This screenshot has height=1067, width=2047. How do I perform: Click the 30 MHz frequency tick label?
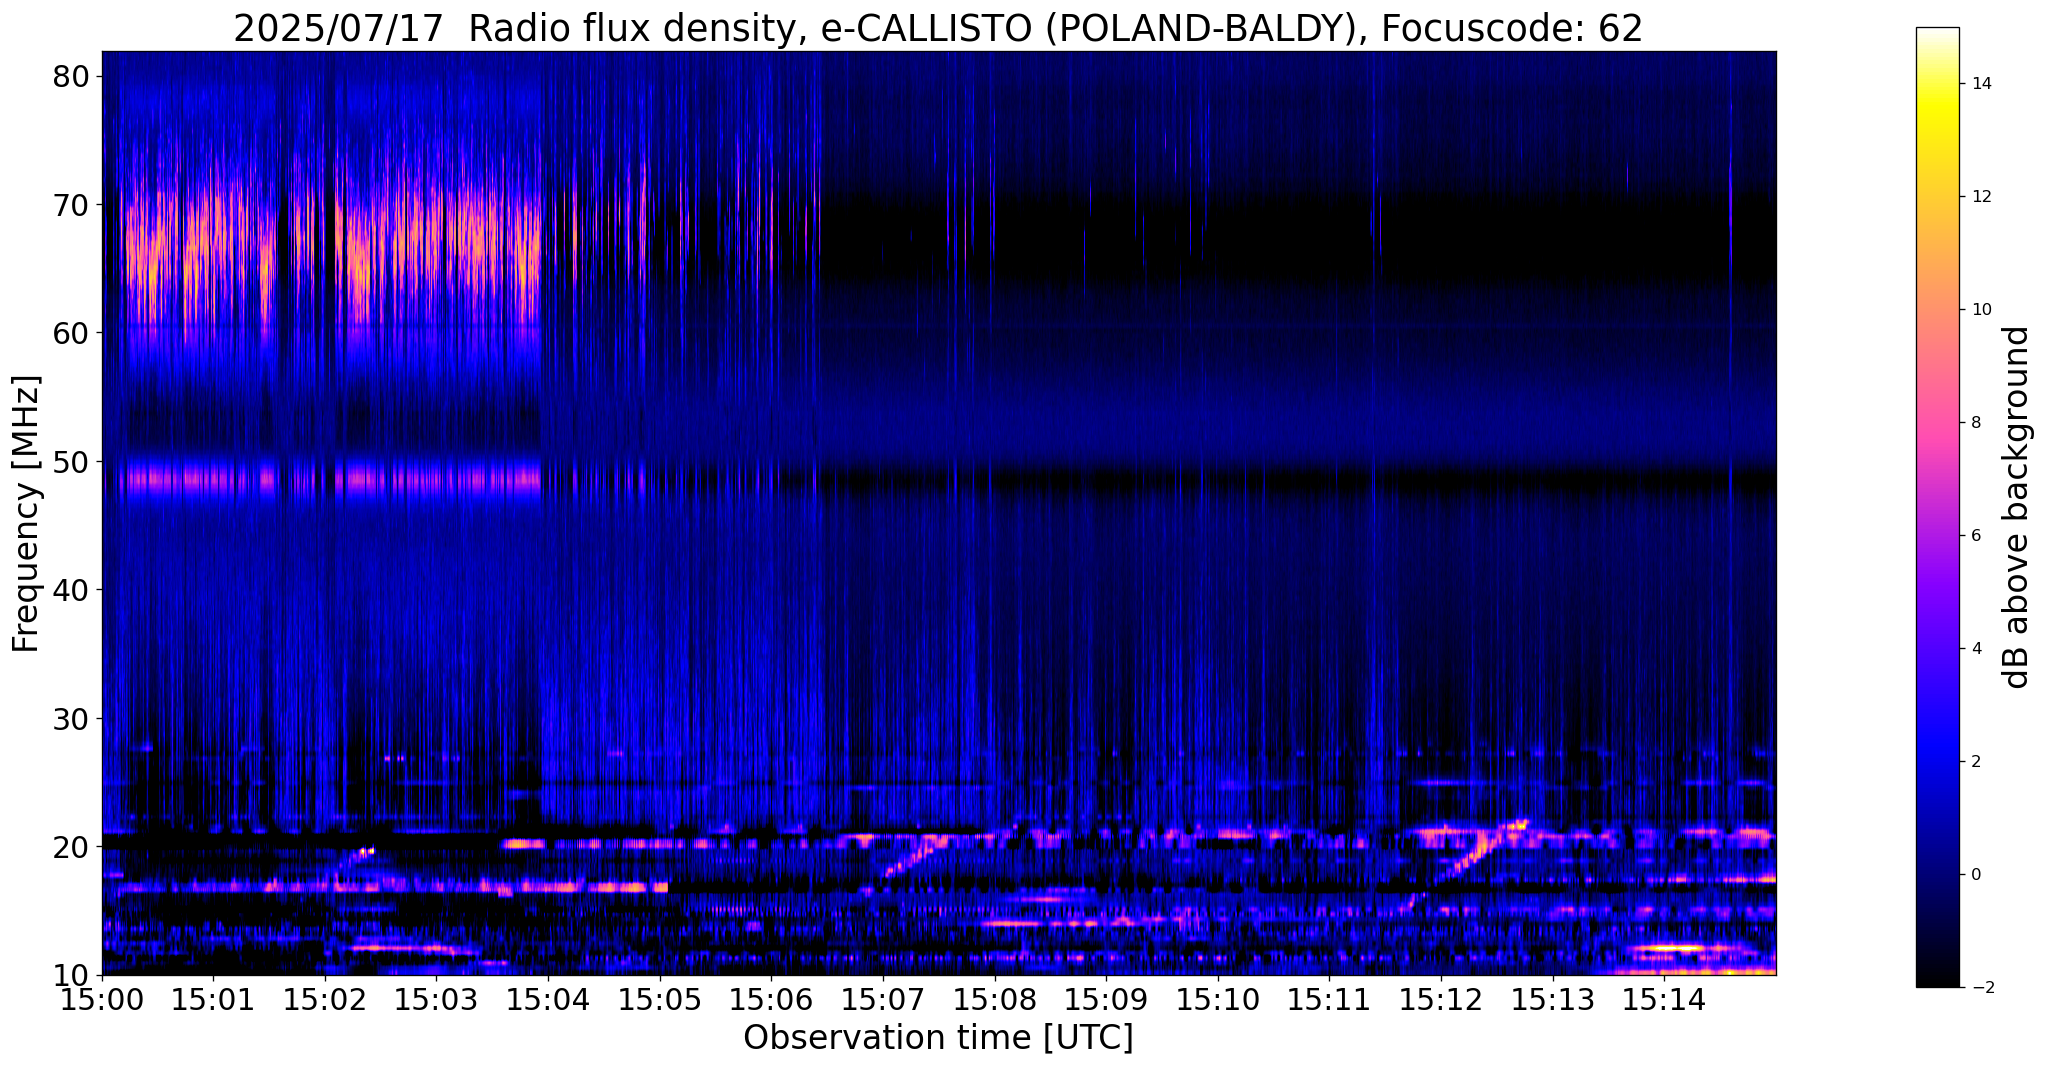71,718
